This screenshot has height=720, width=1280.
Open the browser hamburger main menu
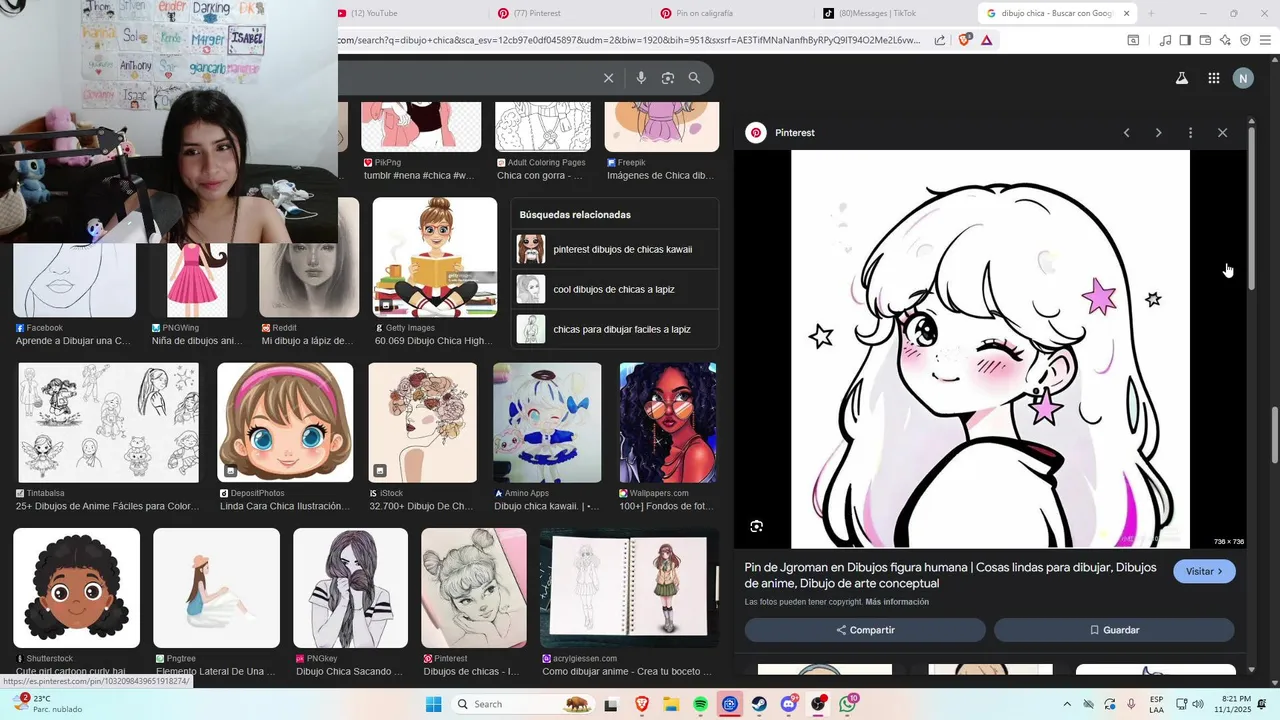pos(1265,40)
